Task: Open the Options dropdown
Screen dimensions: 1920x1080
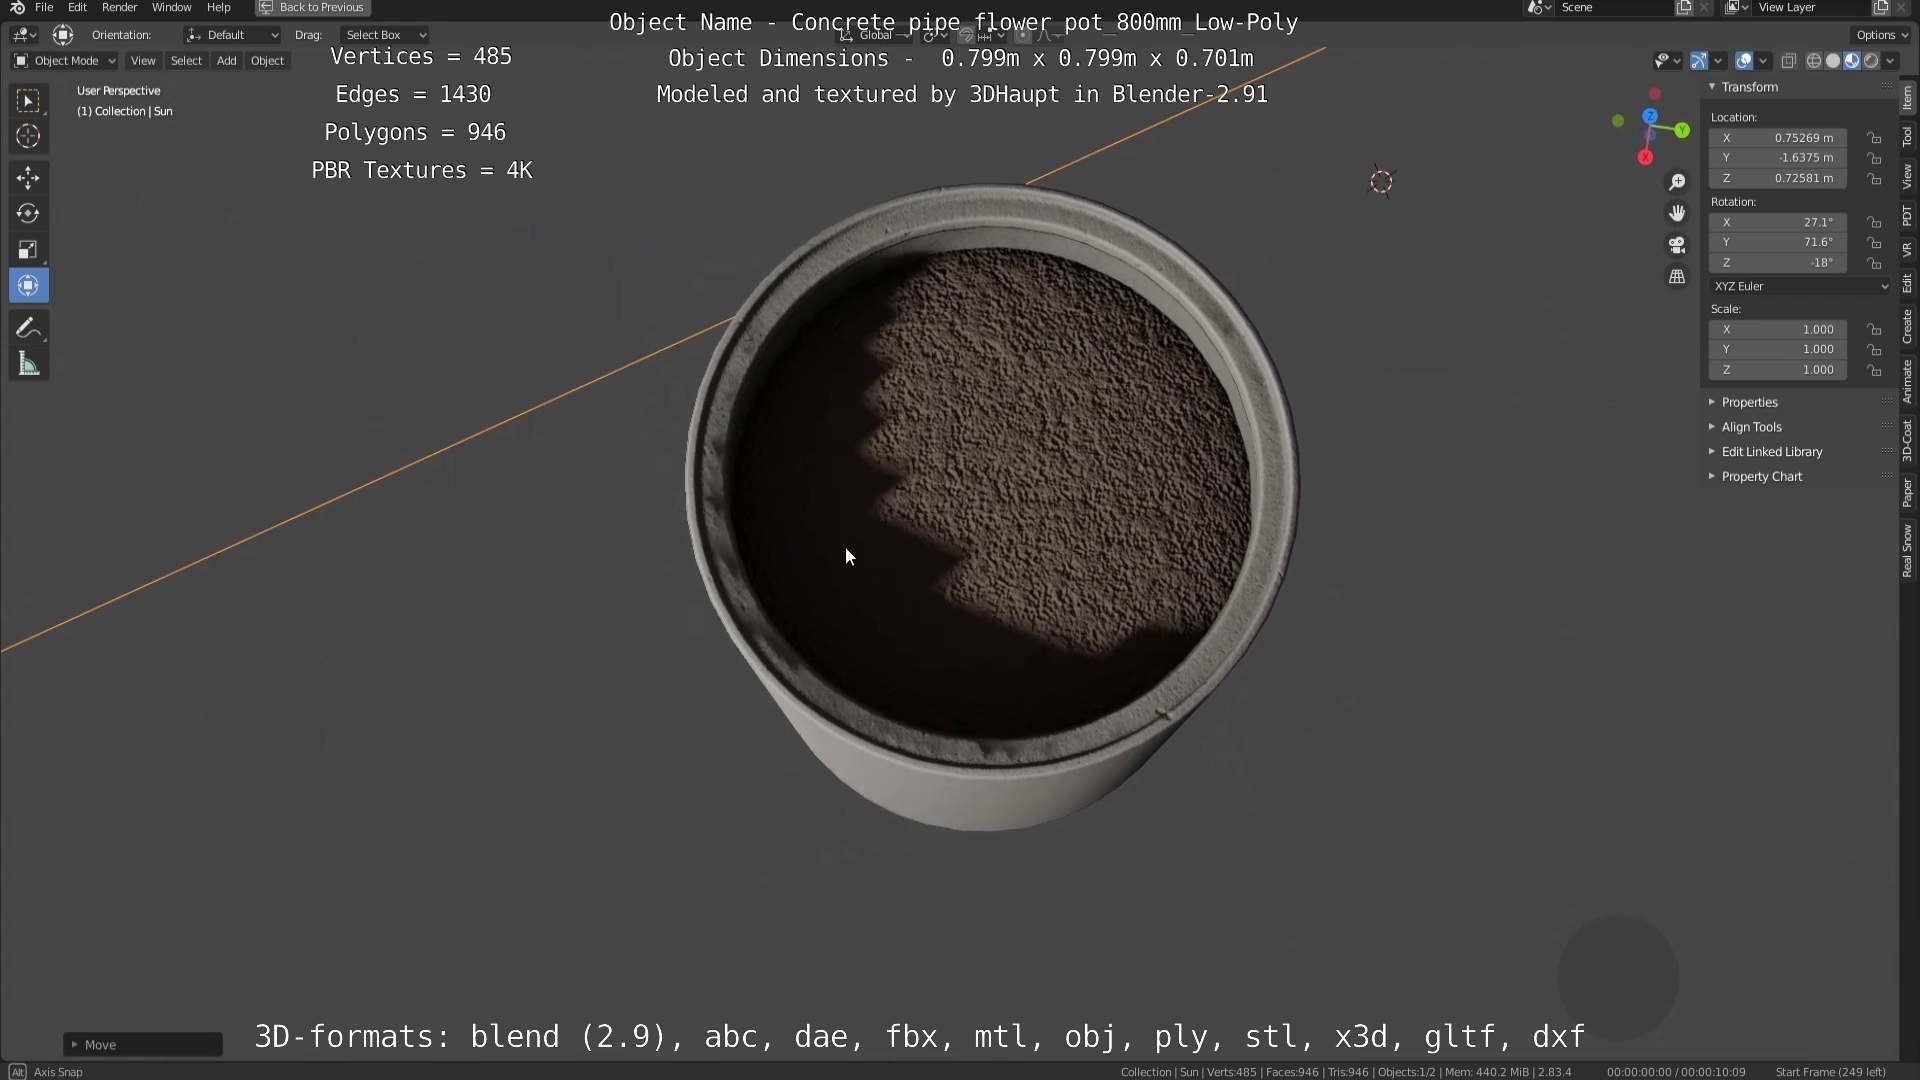Action: coord(1881,35)
